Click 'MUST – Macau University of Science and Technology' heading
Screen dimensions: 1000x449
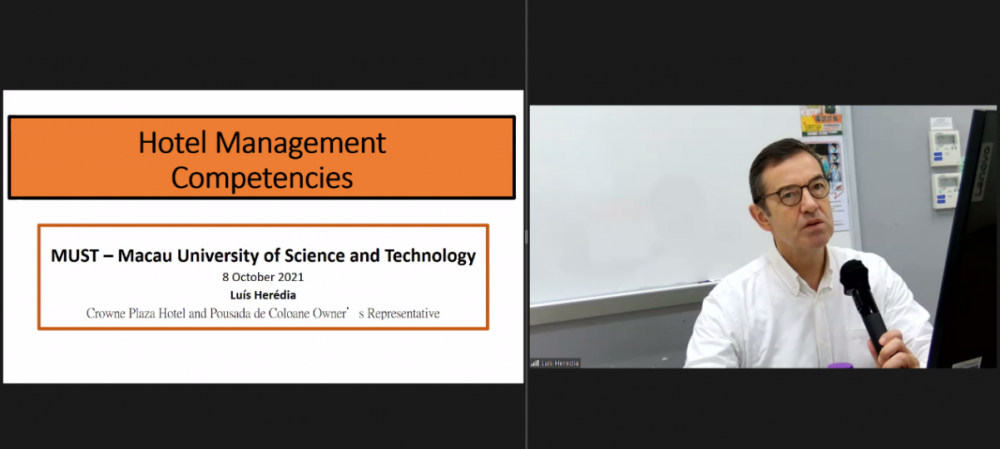point(263,256)
